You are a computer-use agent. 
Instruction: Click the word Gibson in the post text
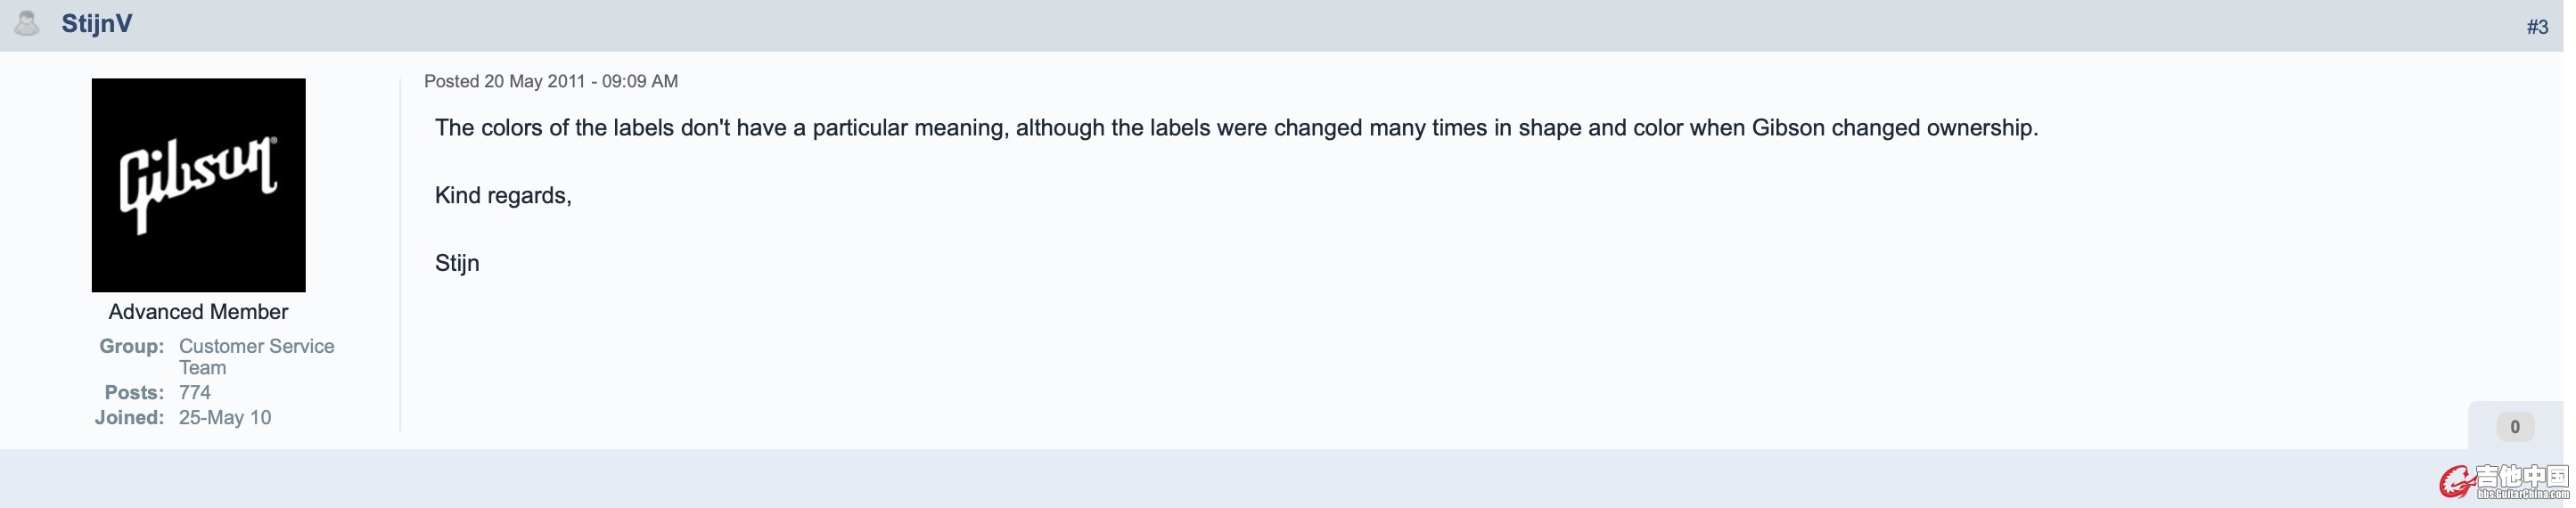1788,128
